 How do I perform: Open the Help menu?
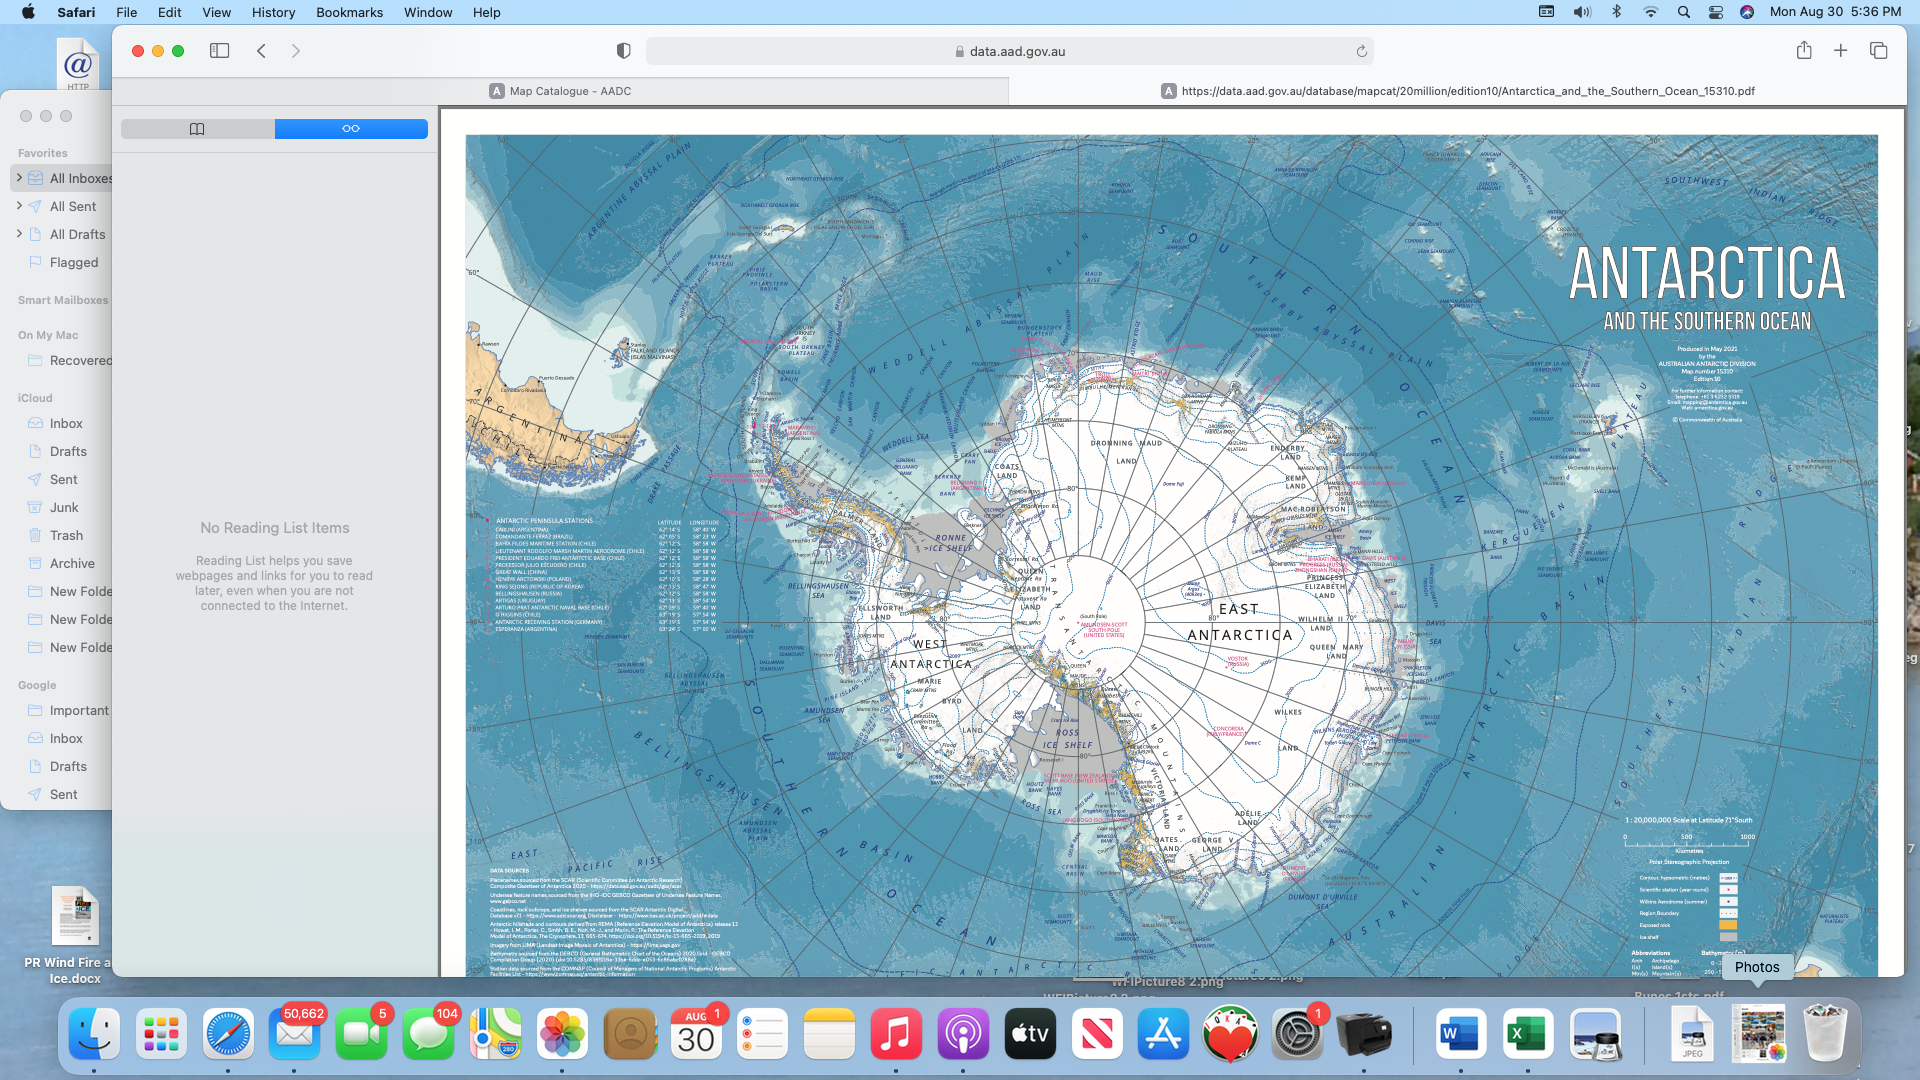(x=487, y=12)
